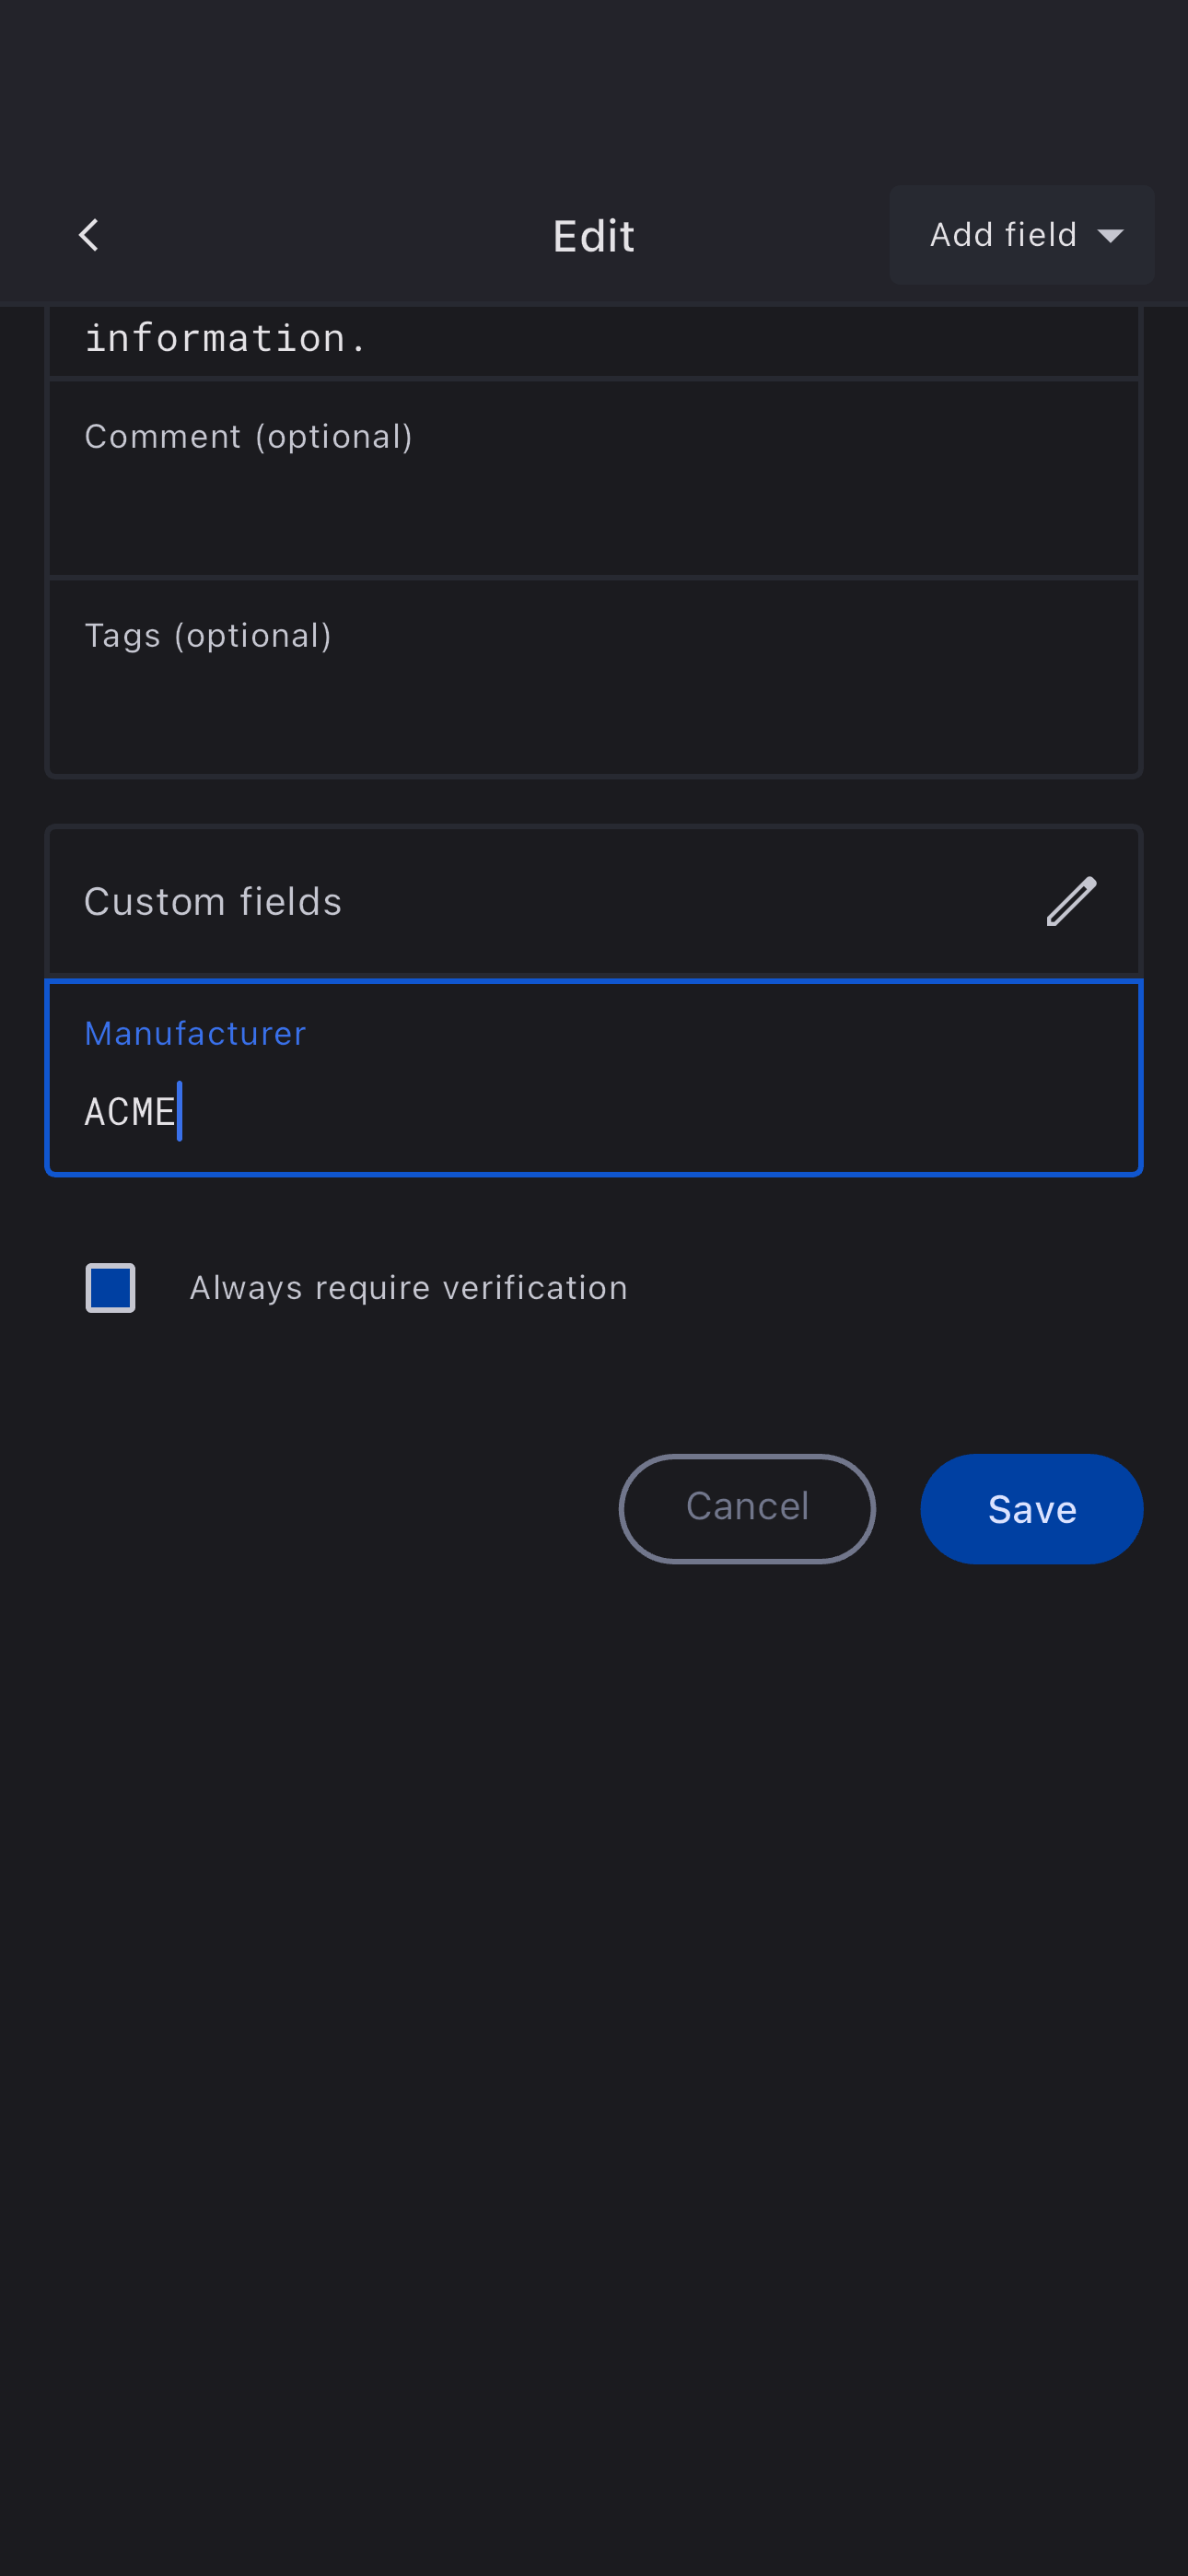The image size is (1188, 2576).
Task: Click the 'Always require verification' label text
Action: coord(408,1288)
